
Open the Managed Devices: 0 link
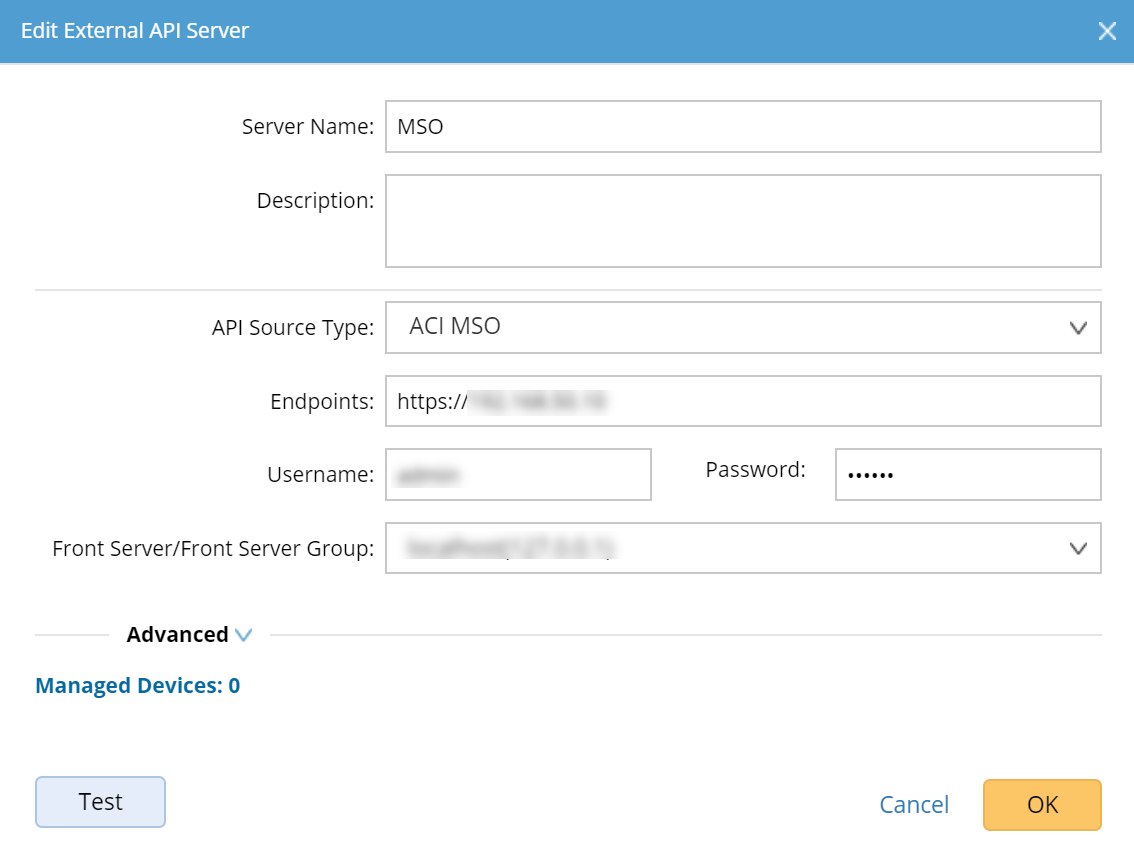click(137, 686)
